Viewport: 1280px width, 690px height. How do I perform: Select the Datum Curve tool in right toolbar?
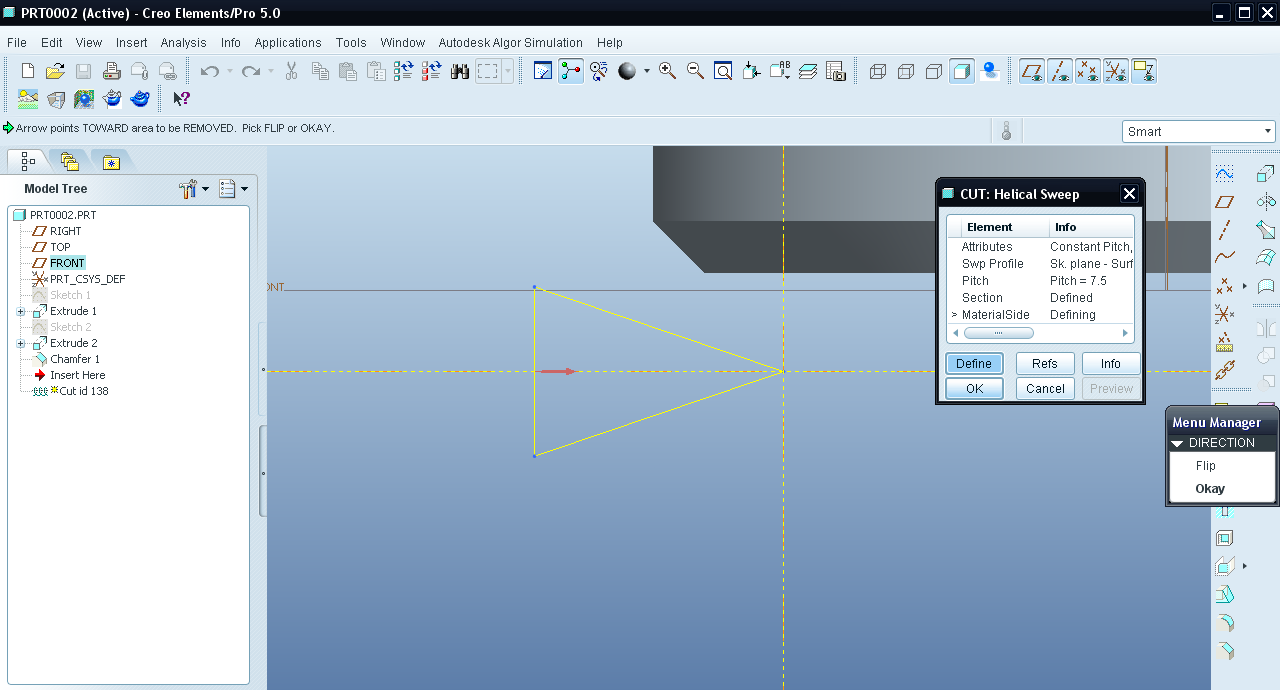tap(1224, 257)
